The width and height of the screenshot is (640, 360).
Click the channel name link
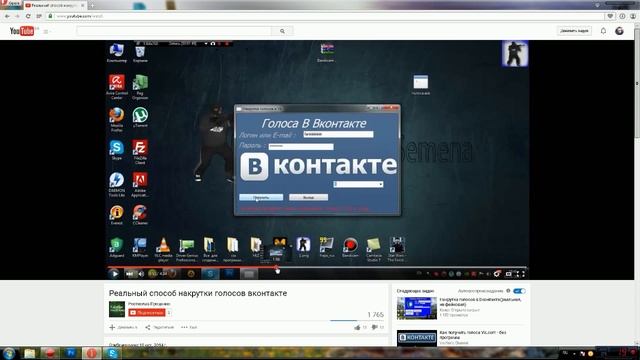(x=149, y=304)
